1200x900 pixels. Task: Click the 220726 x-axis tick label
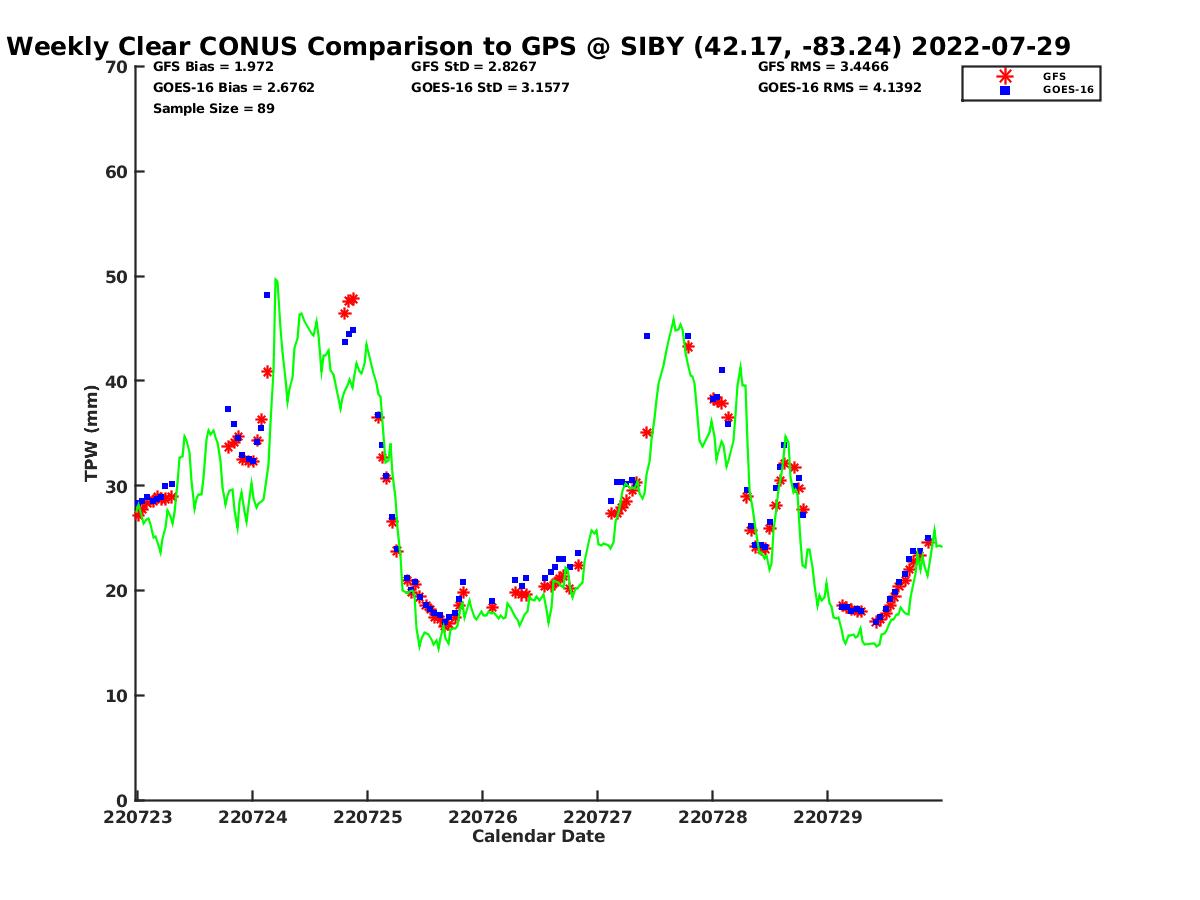tap(482, 817)
